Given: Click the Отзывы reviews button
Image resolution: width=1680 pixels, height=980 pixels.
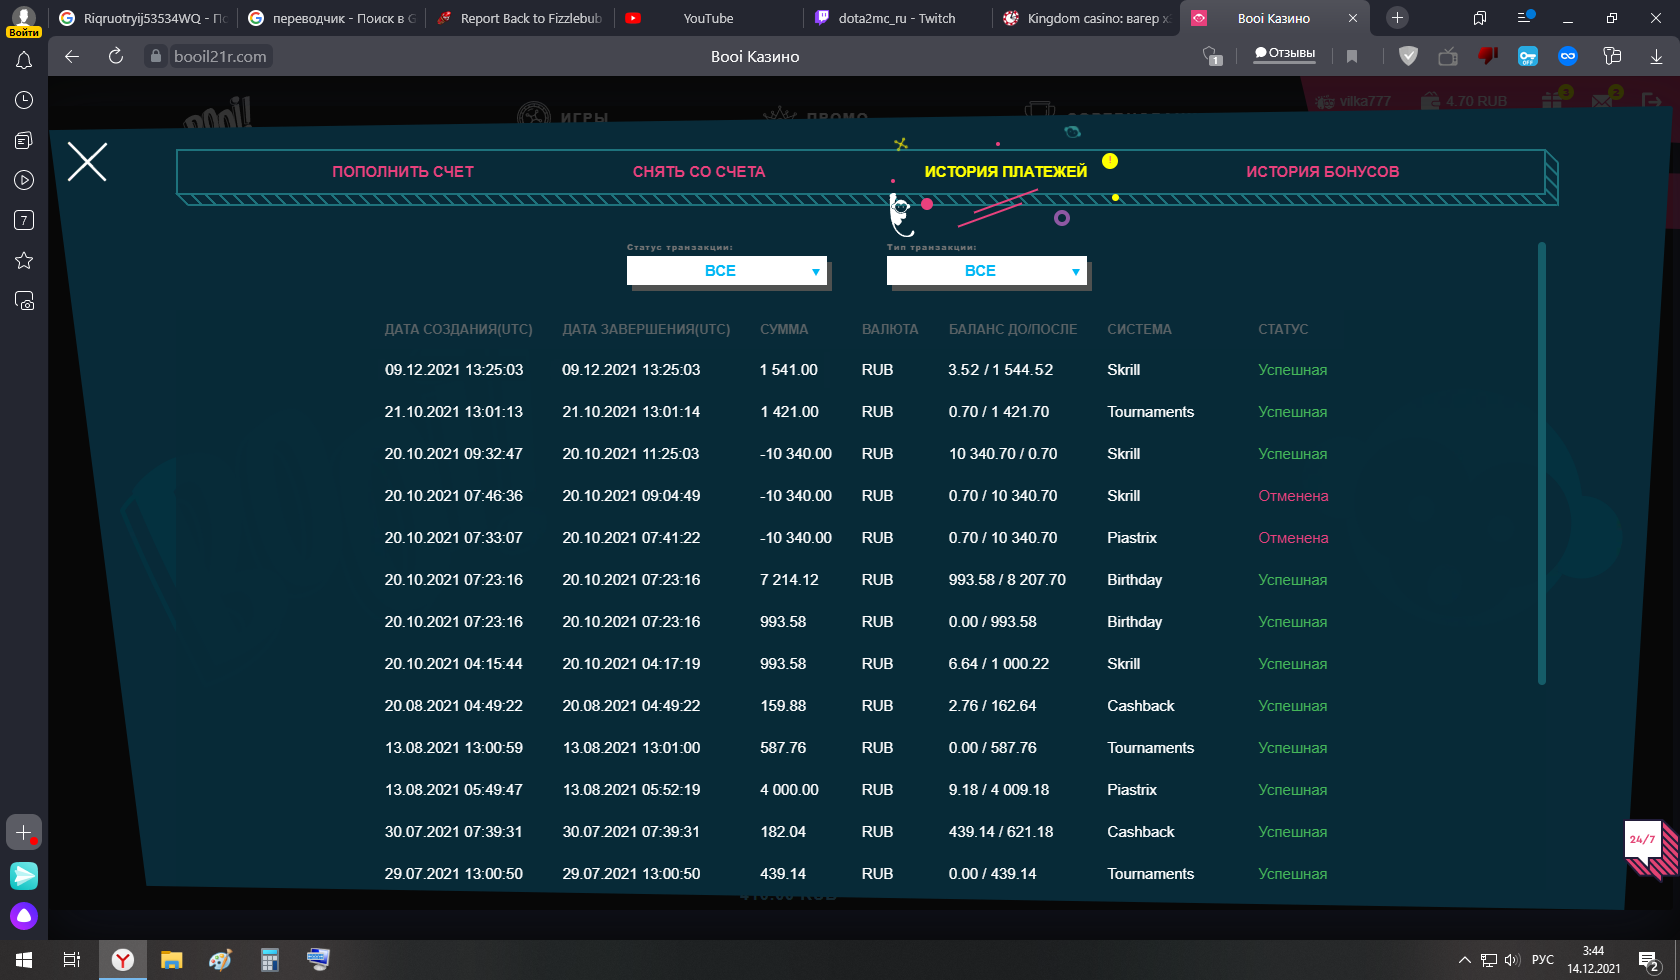Looking at the screenshot, I should click(x=1285, y=54).
